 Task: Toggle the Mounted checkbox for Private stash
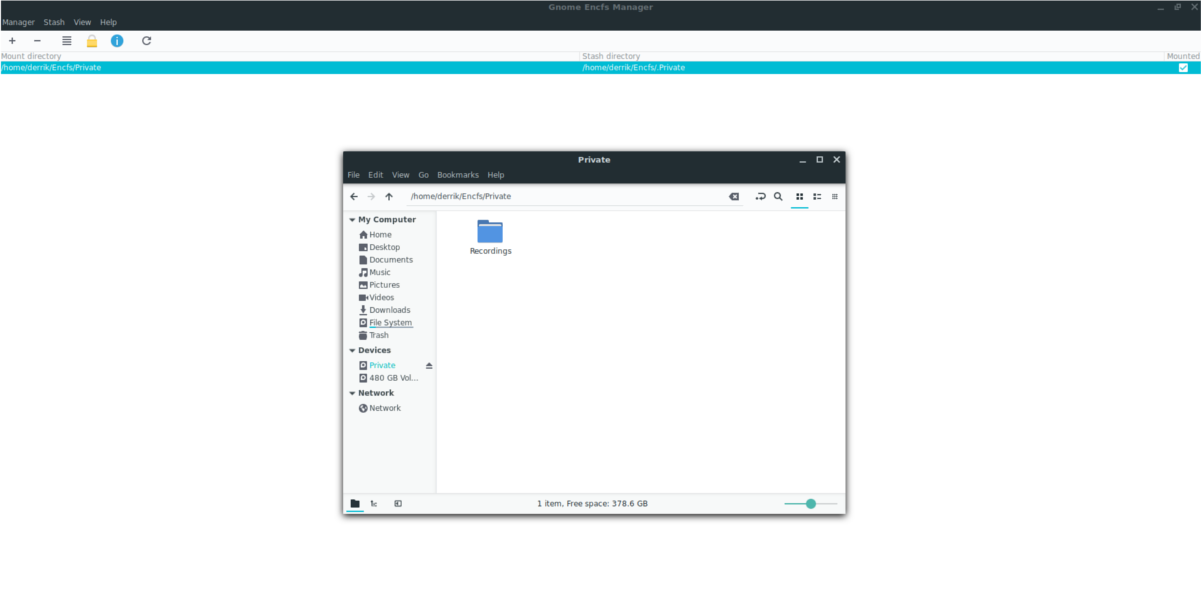1183,67
